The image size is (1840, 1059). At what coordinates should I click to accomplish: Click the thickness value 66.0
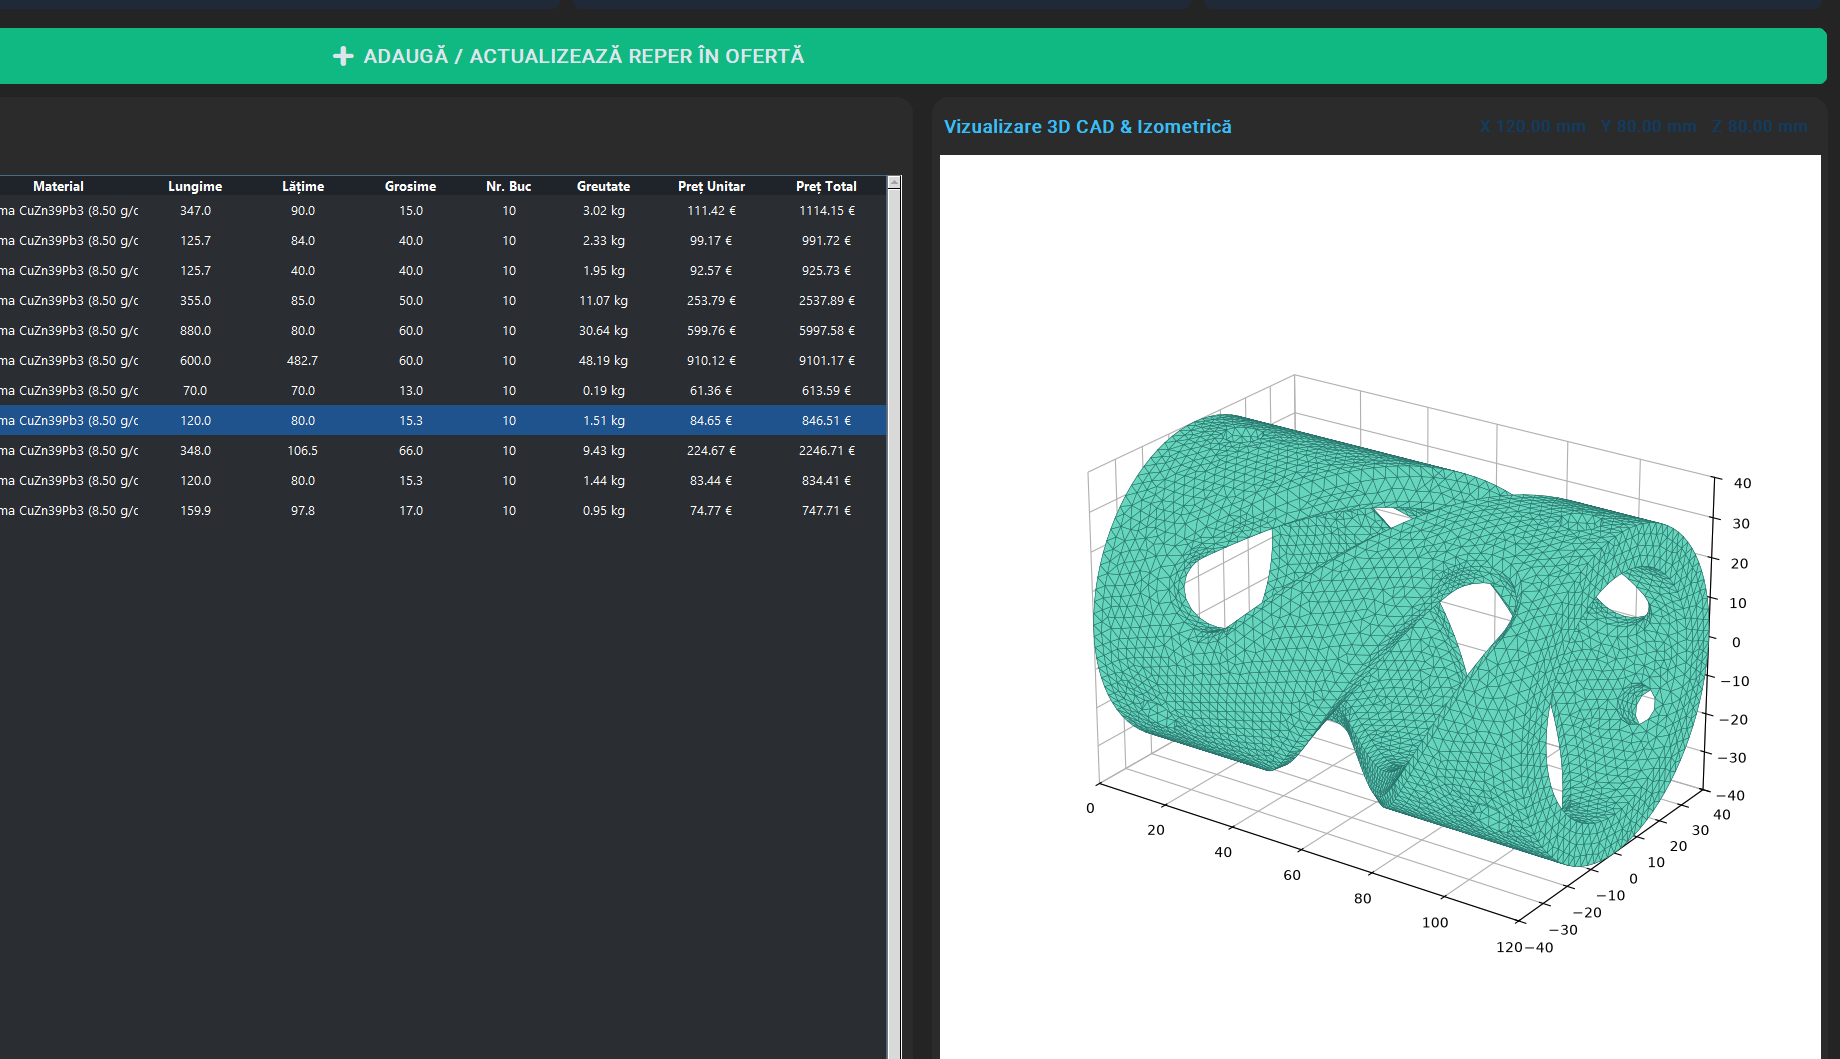click(x=411, y=451)
